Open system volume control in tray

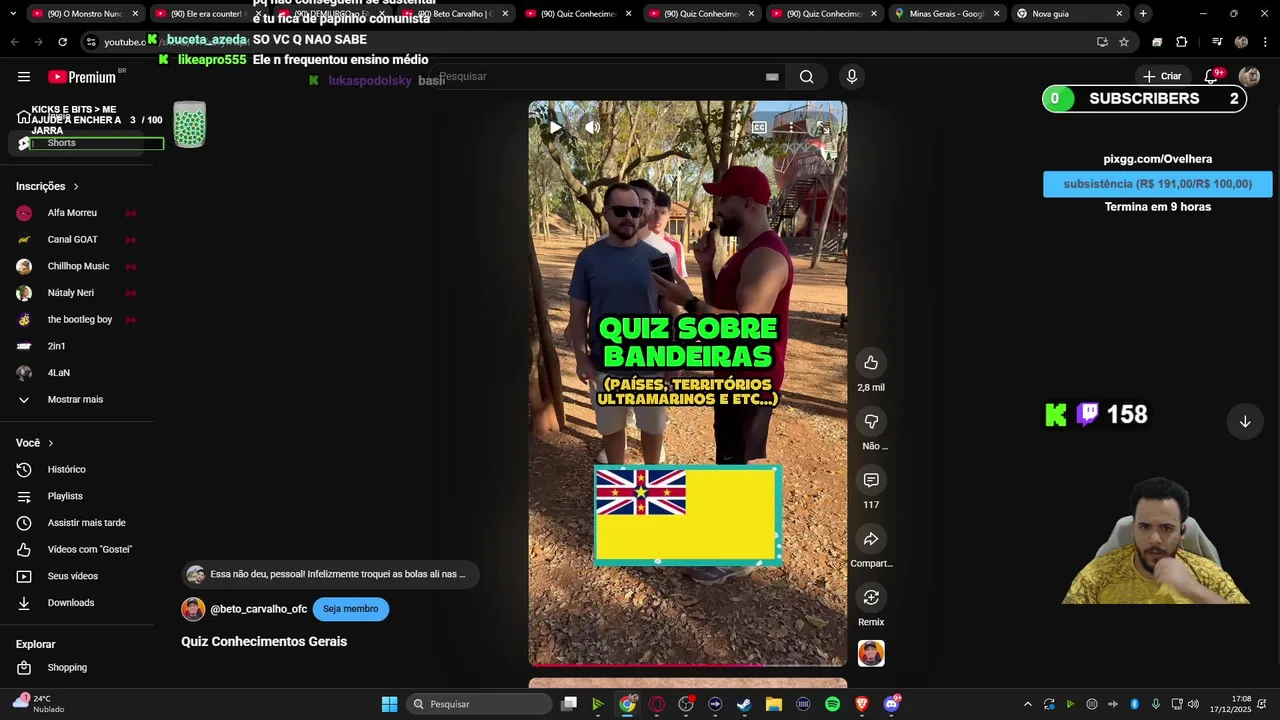(x=1193, y=704)
